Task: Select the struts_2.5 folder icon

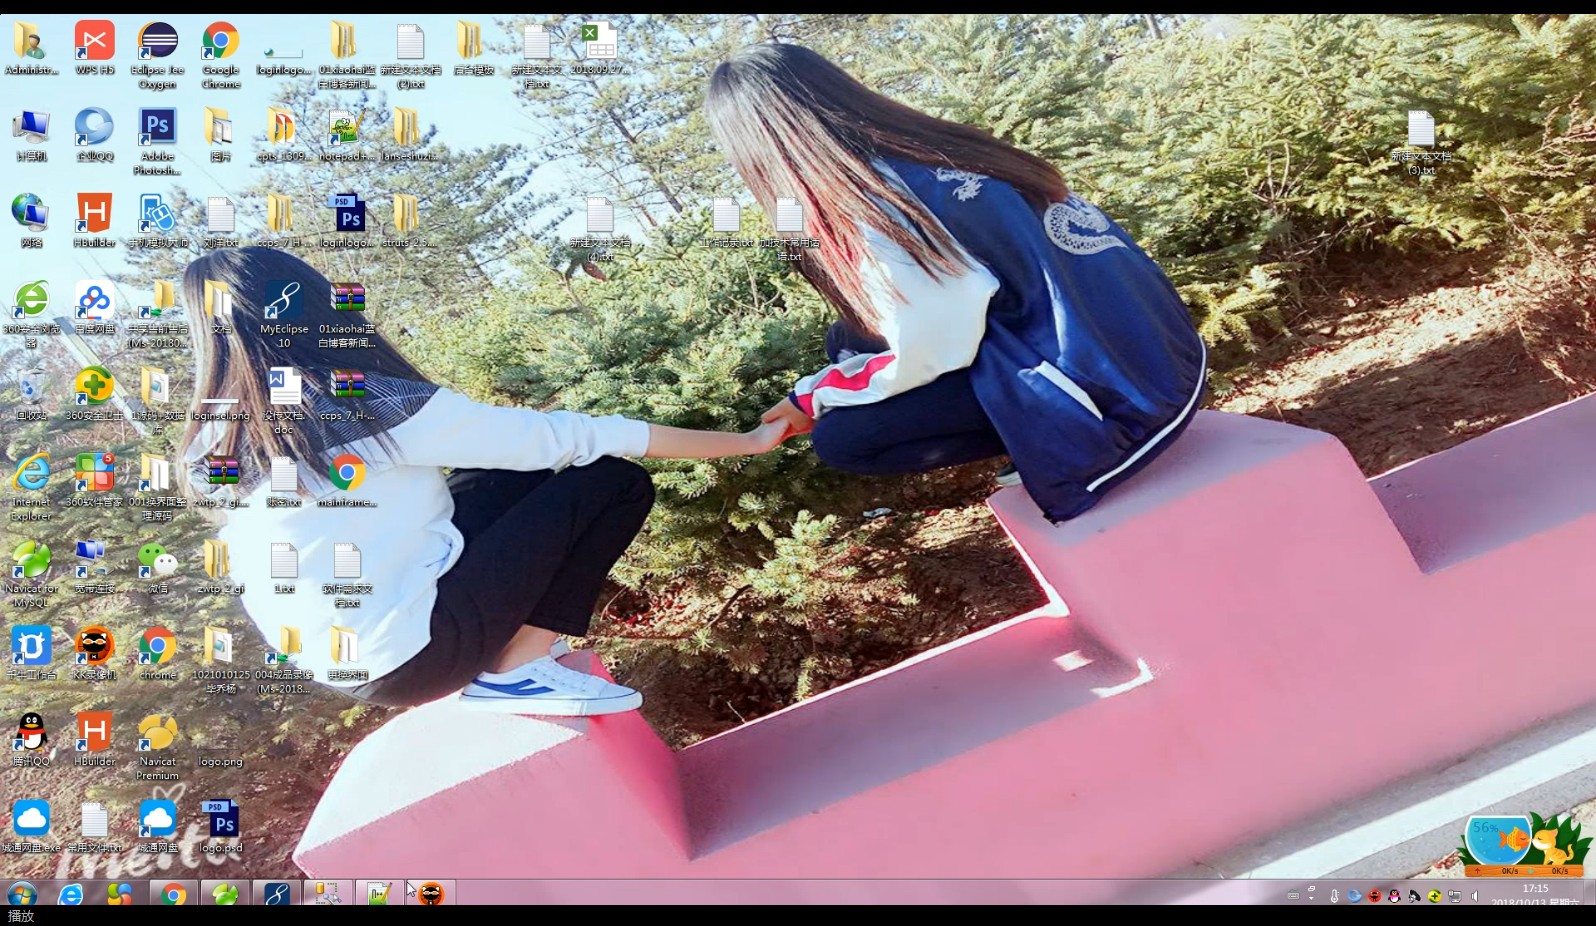Action: (409, 221)
